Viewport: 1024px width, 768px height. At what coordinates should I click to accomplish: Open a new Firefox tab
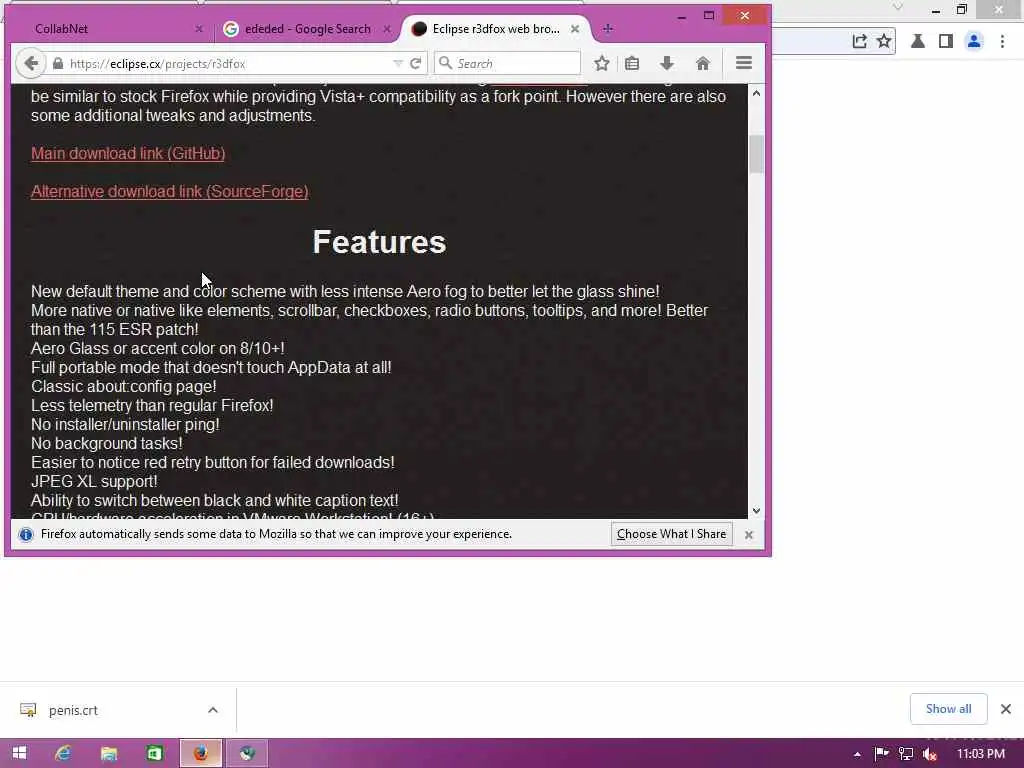(x=607, y=29)
